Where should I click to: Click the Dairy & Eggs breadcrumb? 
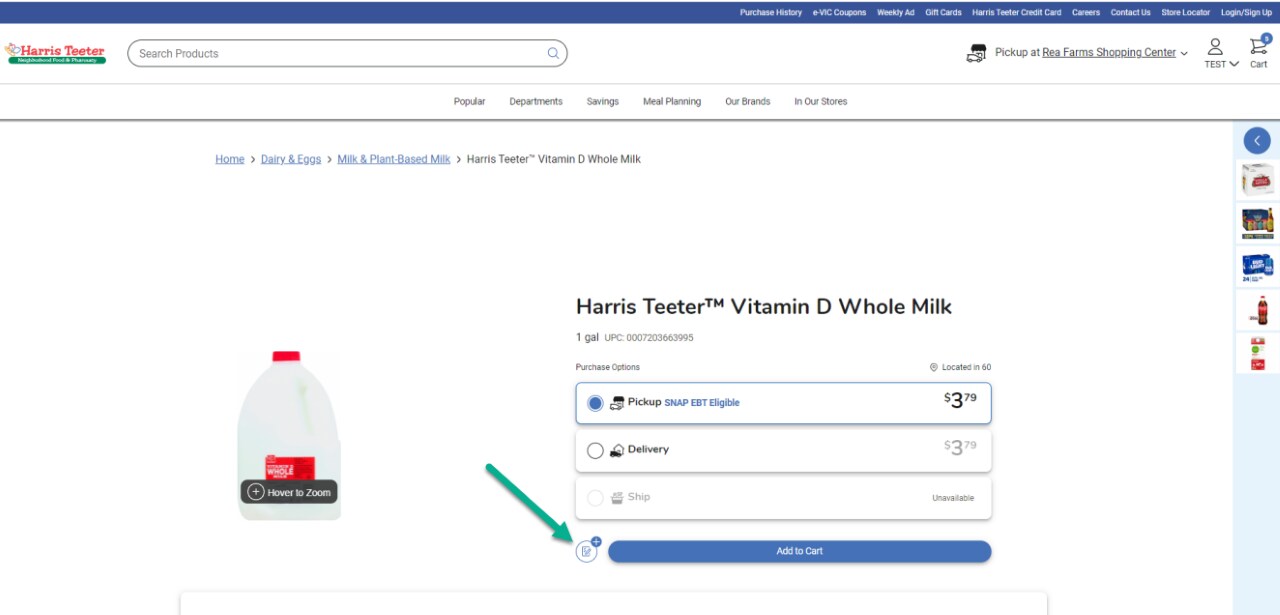pos(291,159)
